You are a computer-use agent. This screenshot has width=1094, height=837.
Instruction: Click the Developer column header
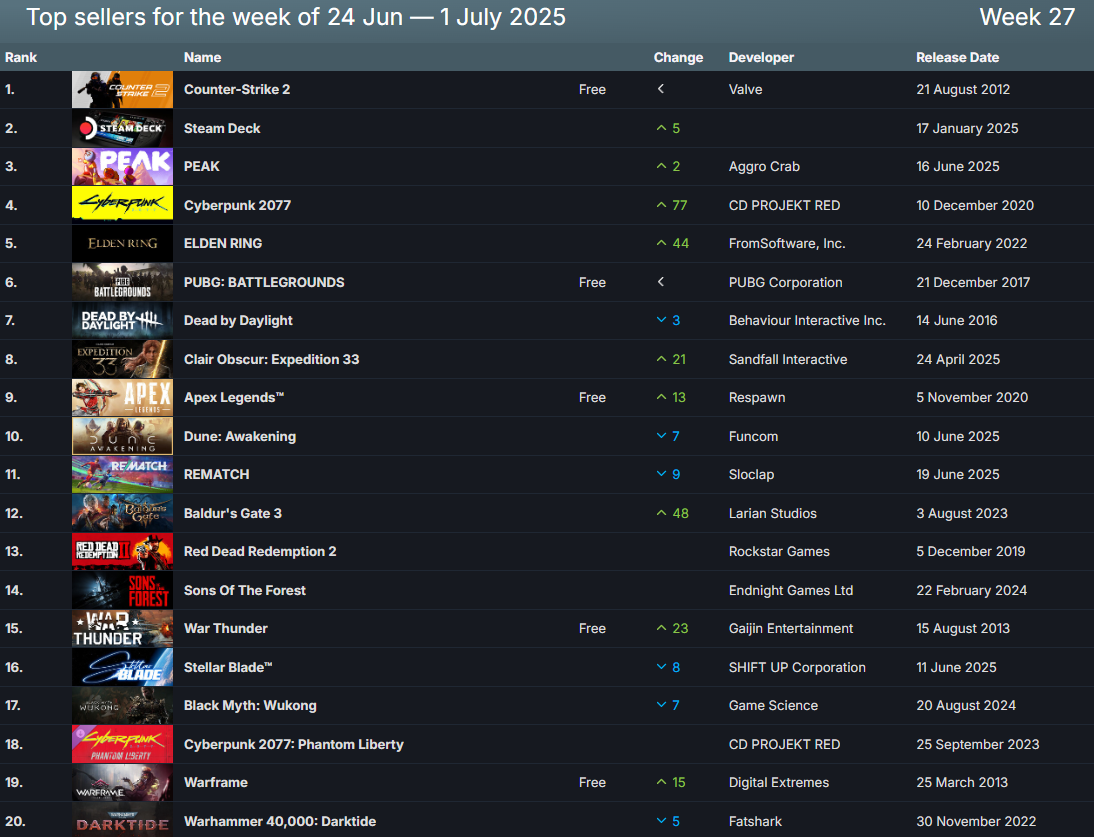coord(761,57)
